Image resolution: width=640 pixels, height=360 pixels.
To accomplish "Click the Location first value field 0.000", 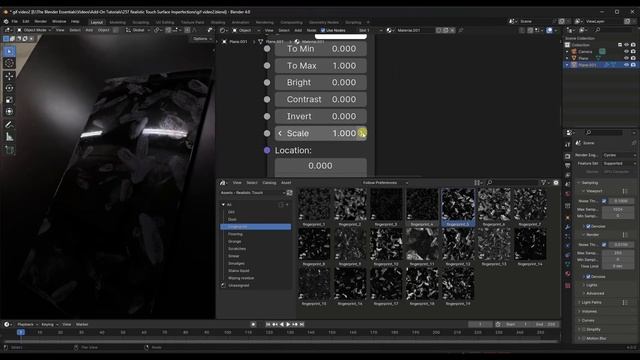I will [321, 166].
